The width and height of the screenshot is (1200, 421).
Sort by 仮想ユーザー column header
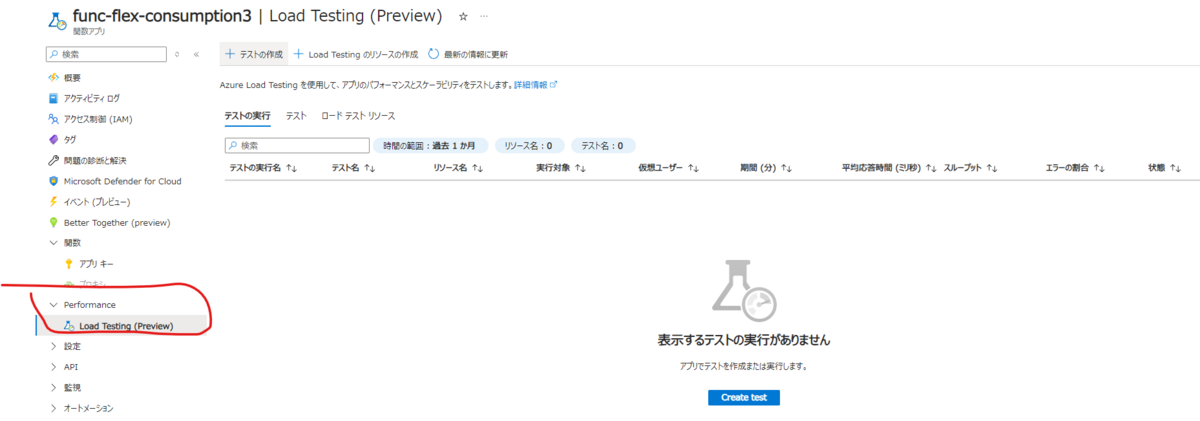[x=667, y=169]
